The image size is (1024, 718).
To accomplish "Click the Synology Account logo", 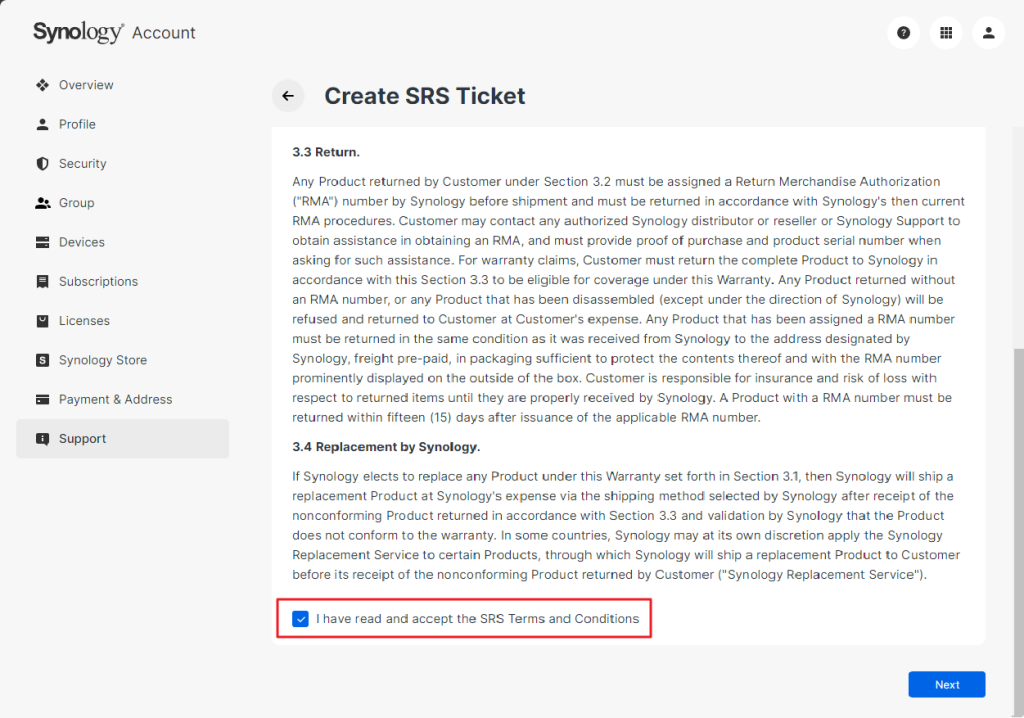I will pyautogui.click(x=114, y=32).
